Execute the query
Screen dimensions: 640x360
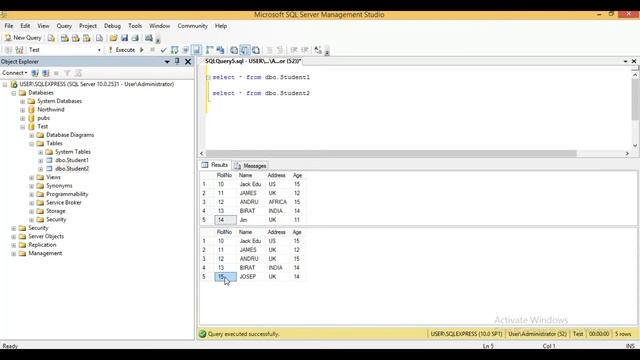click(122, 50)
